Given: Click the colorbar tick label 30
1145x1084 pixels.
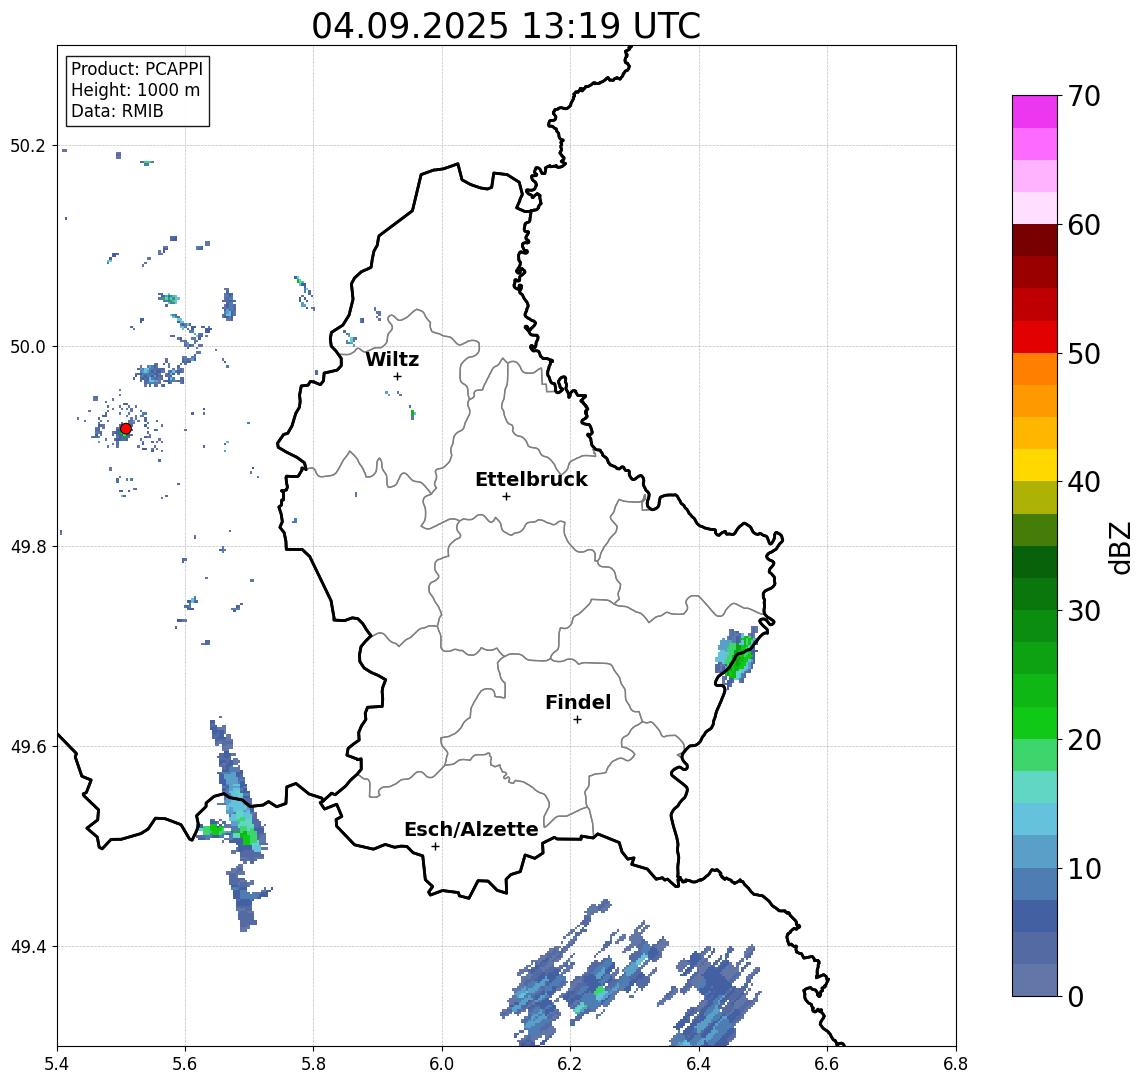Looking at the screenshot, I should tap(1084, 611).
